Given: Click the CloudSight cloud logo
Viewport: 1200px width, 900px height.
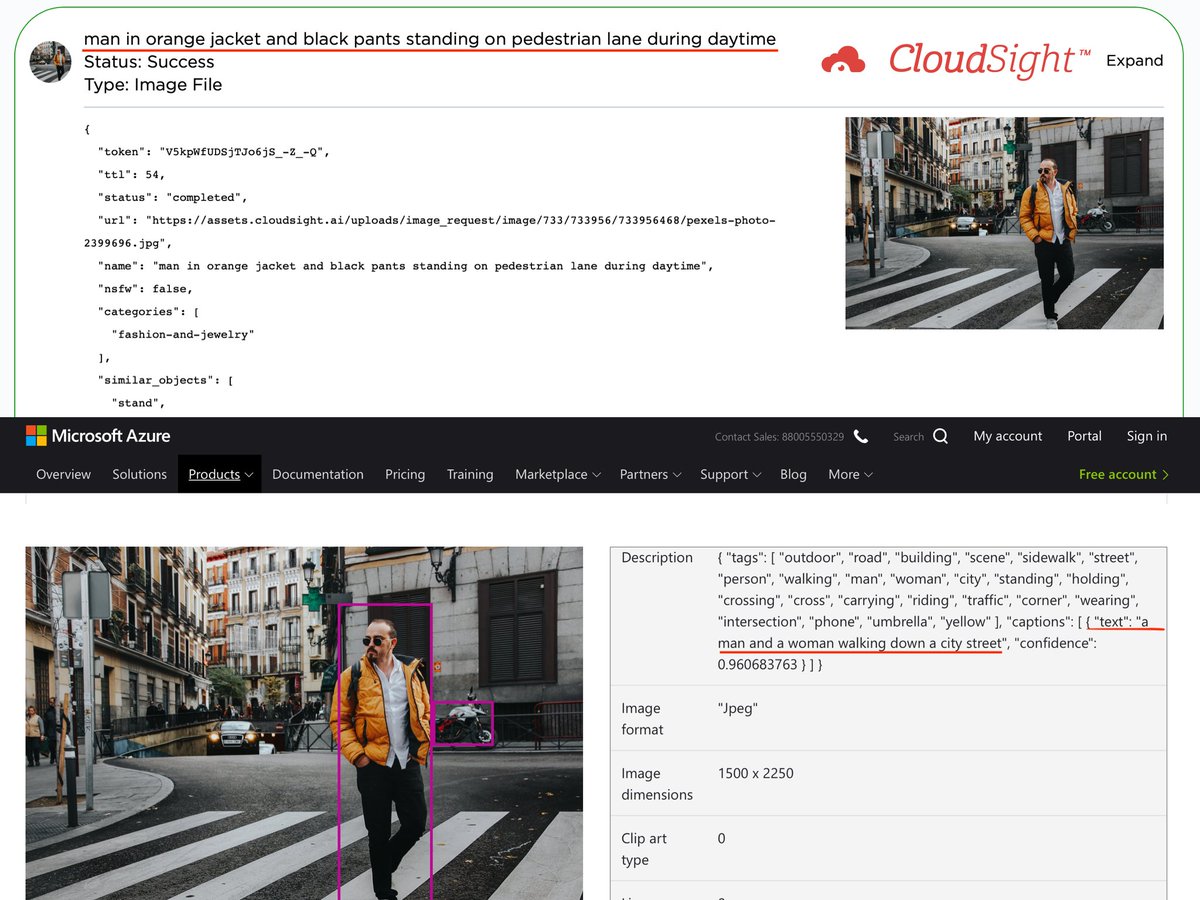Looking at the screenshot, I should [843, 61].
